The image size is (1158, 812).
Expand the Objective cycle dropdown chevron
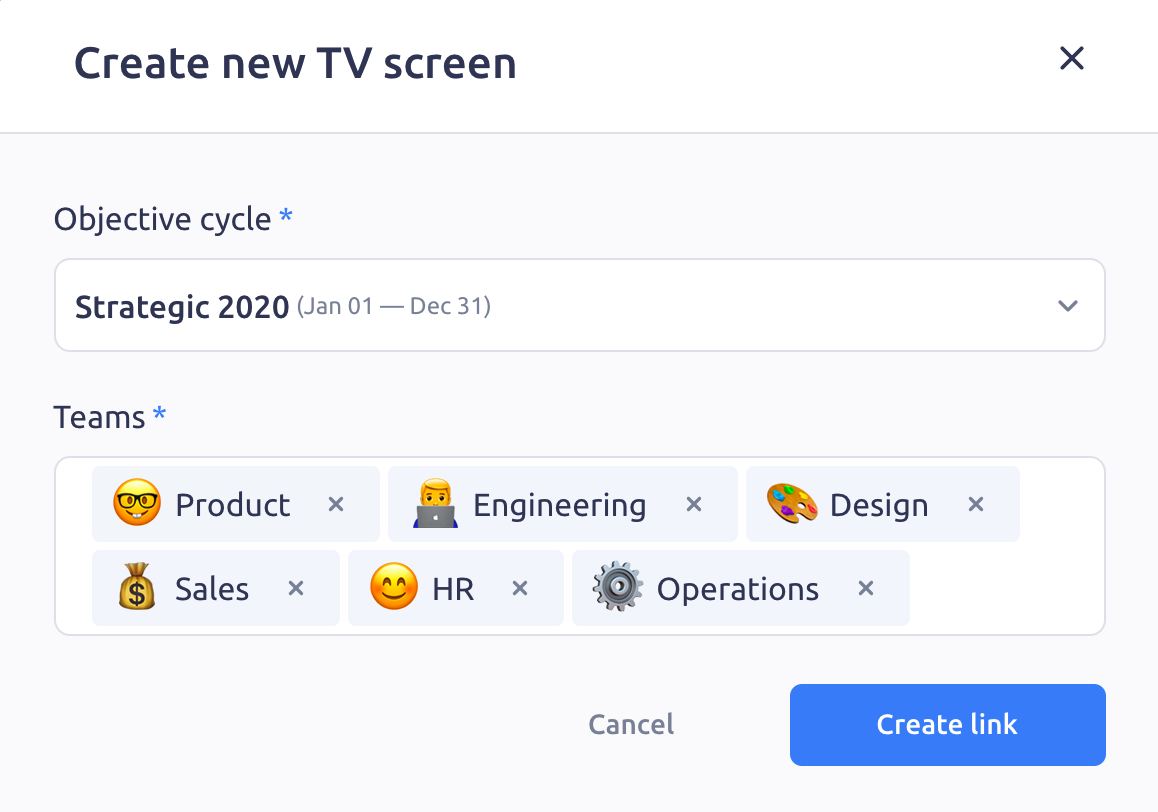(1068, 306)
